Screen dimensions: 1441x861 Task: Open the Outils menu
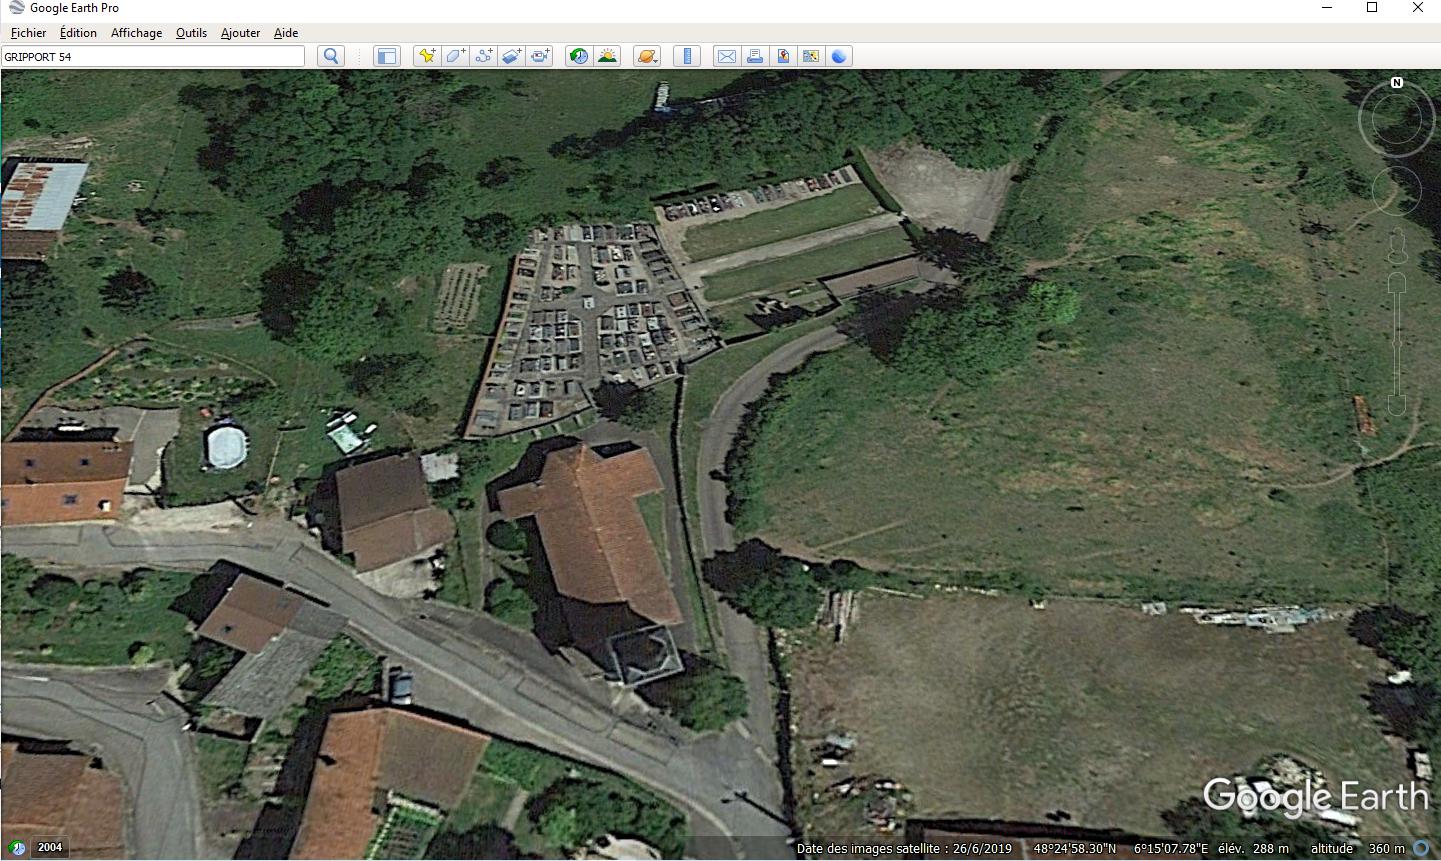point(191,33)
